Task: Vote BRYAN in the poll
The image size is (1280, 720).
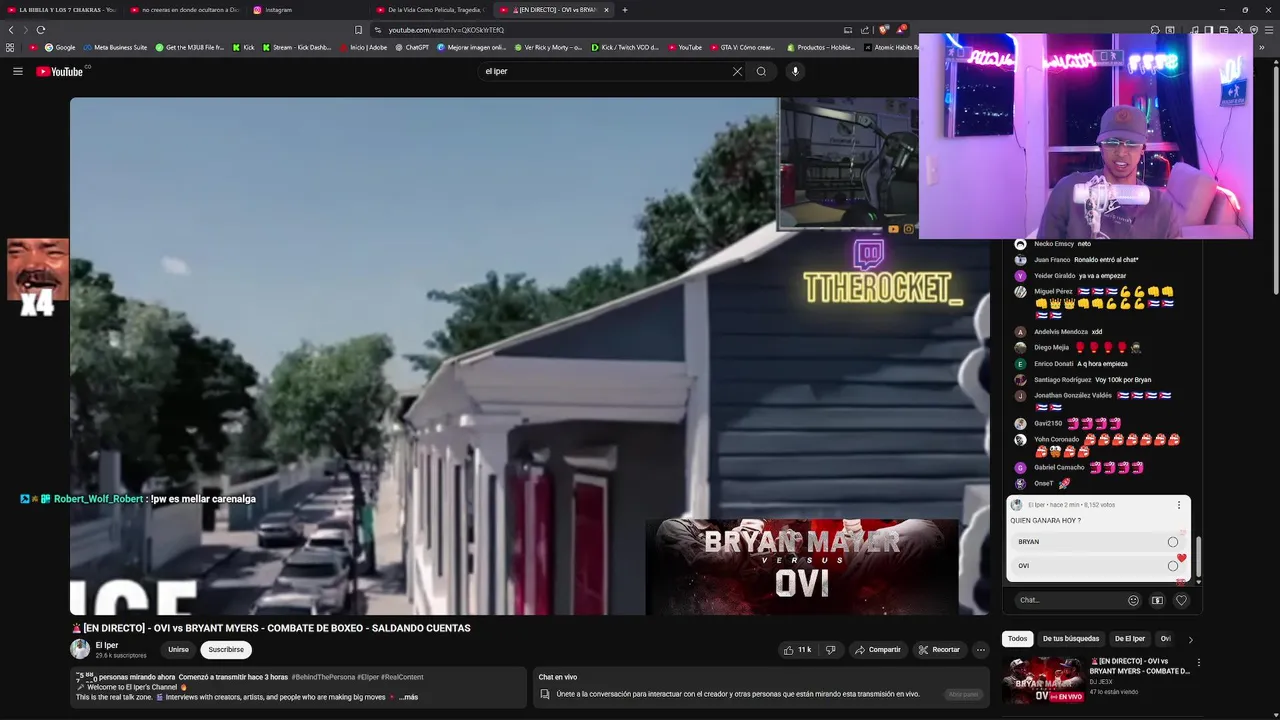Action: tap(1098, 542)
